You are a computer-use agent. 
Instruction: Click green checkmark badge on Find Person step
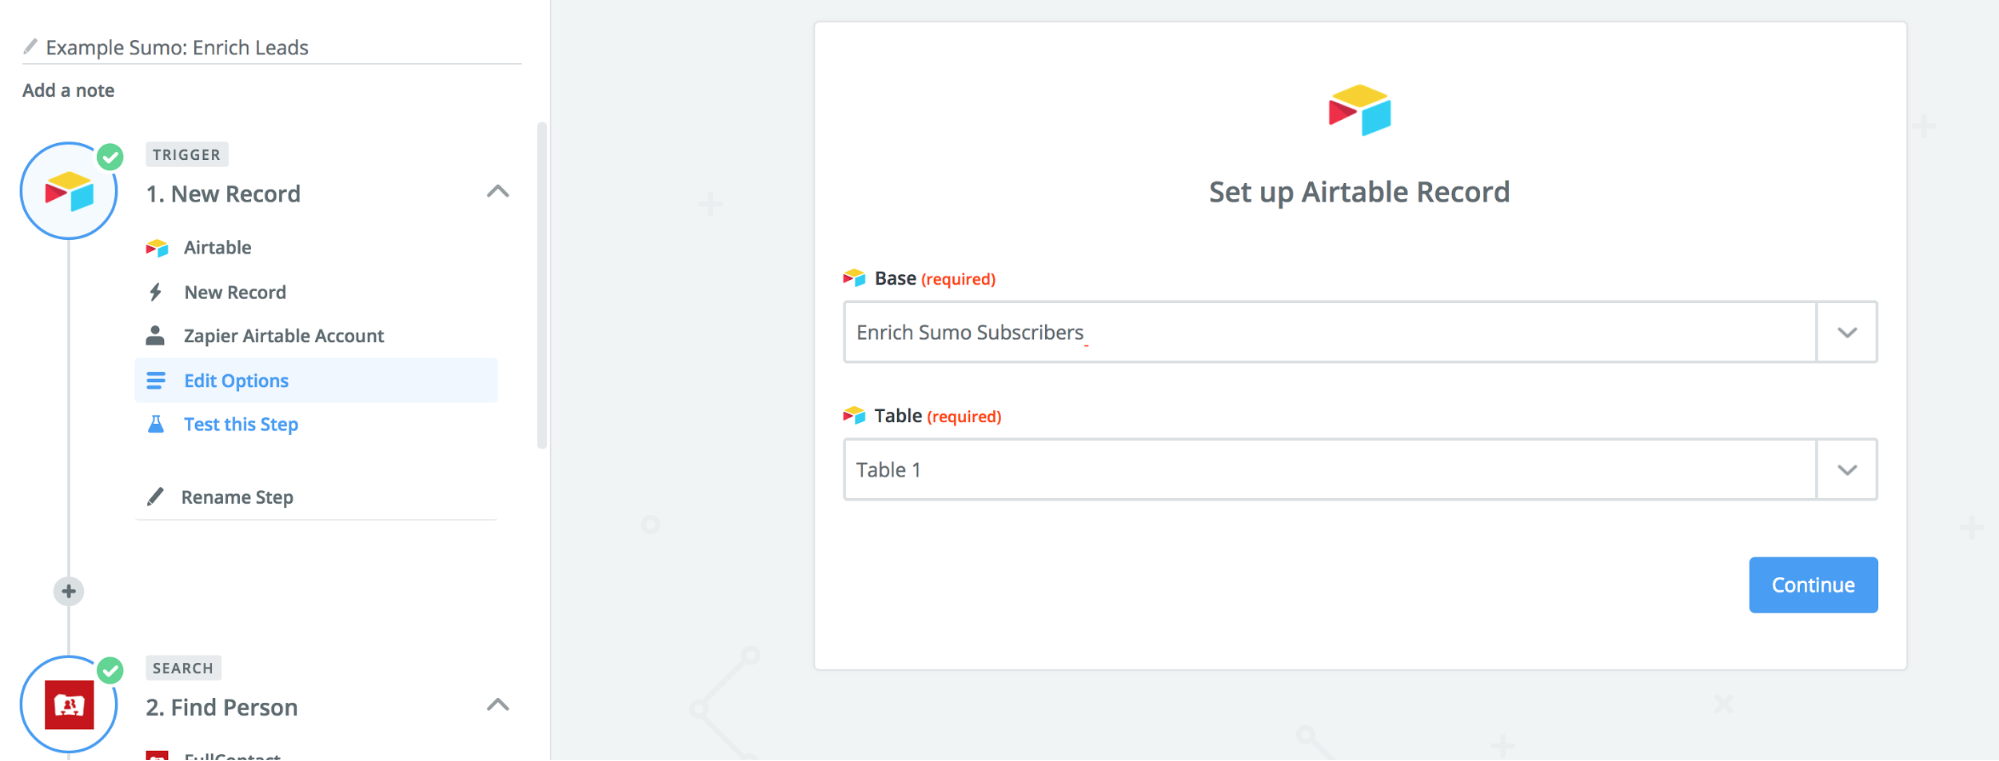110,670
